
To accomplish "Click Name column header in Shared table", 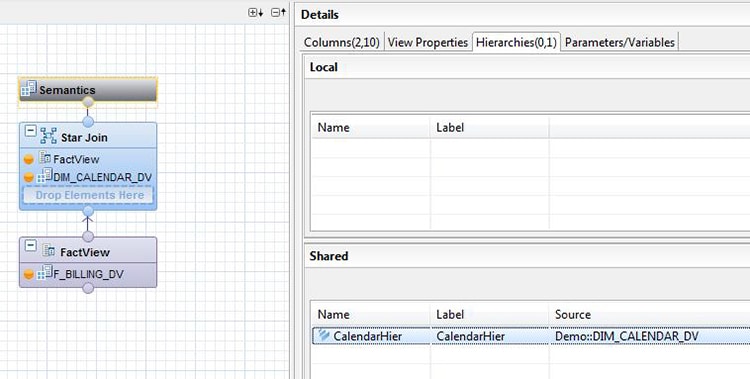I will pyautogui.click(x=333, y=314).
